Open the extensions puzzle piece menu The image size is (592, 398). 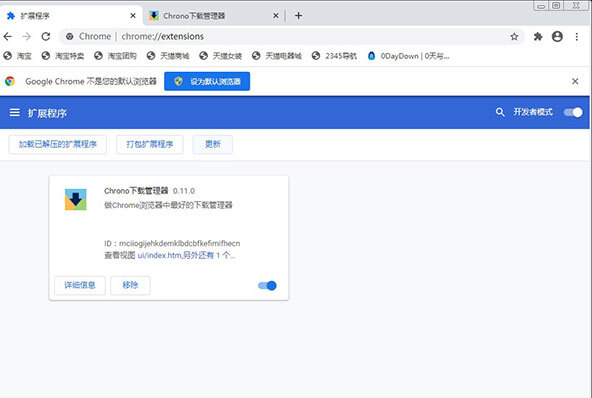coord(538,37)
